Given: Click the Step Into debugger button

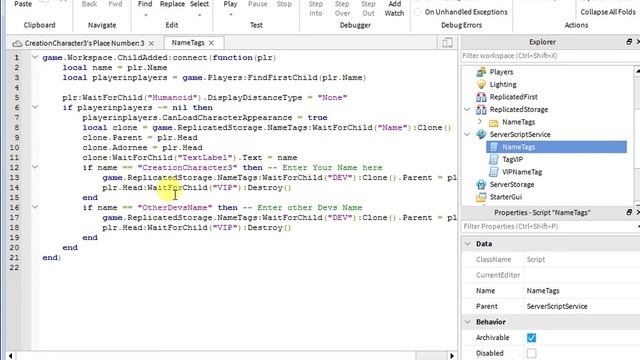Looking at the screenshot, I should point(316,8).
